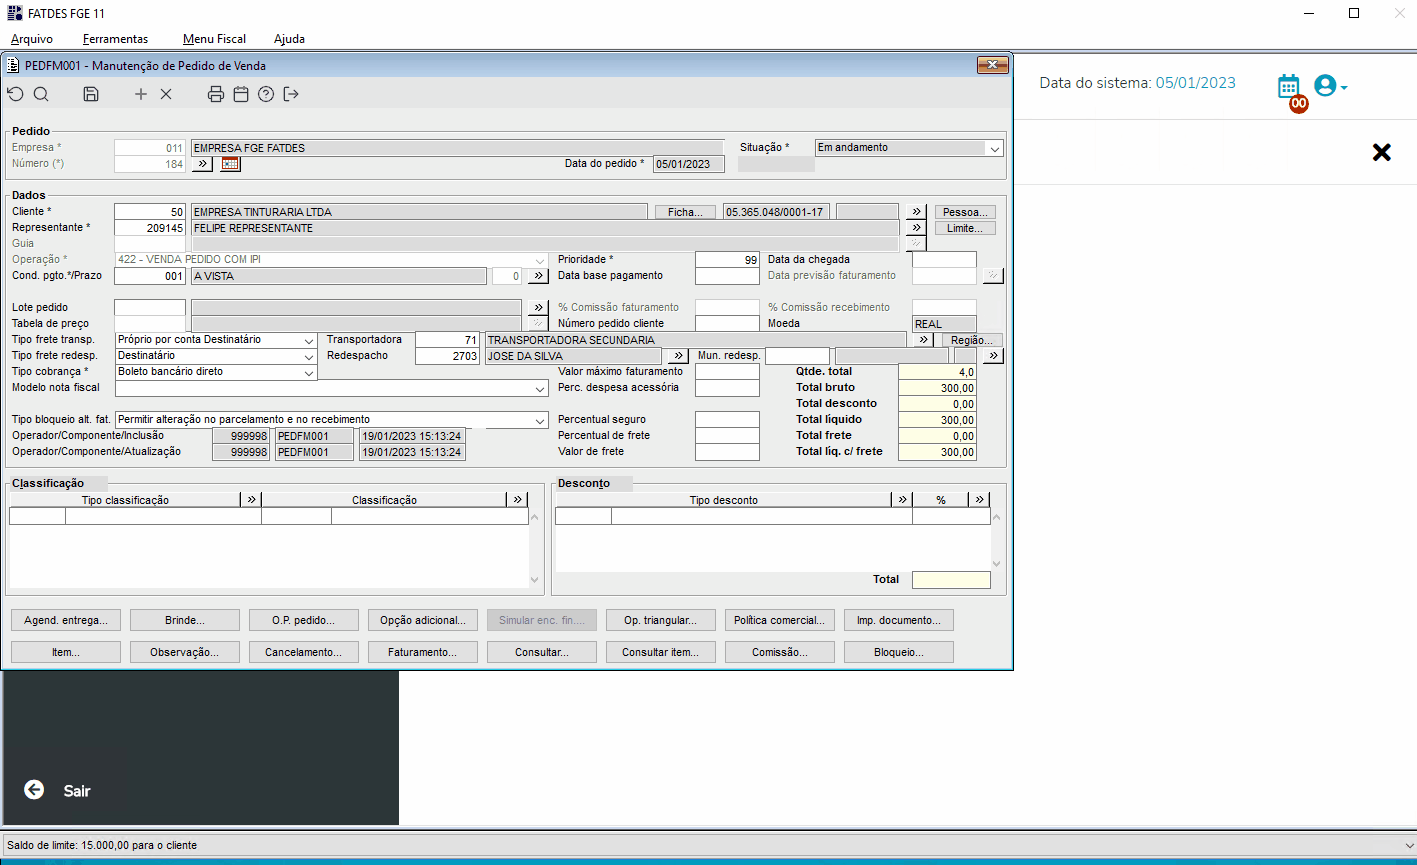Click the Cancelamento... button

point(304,652)
